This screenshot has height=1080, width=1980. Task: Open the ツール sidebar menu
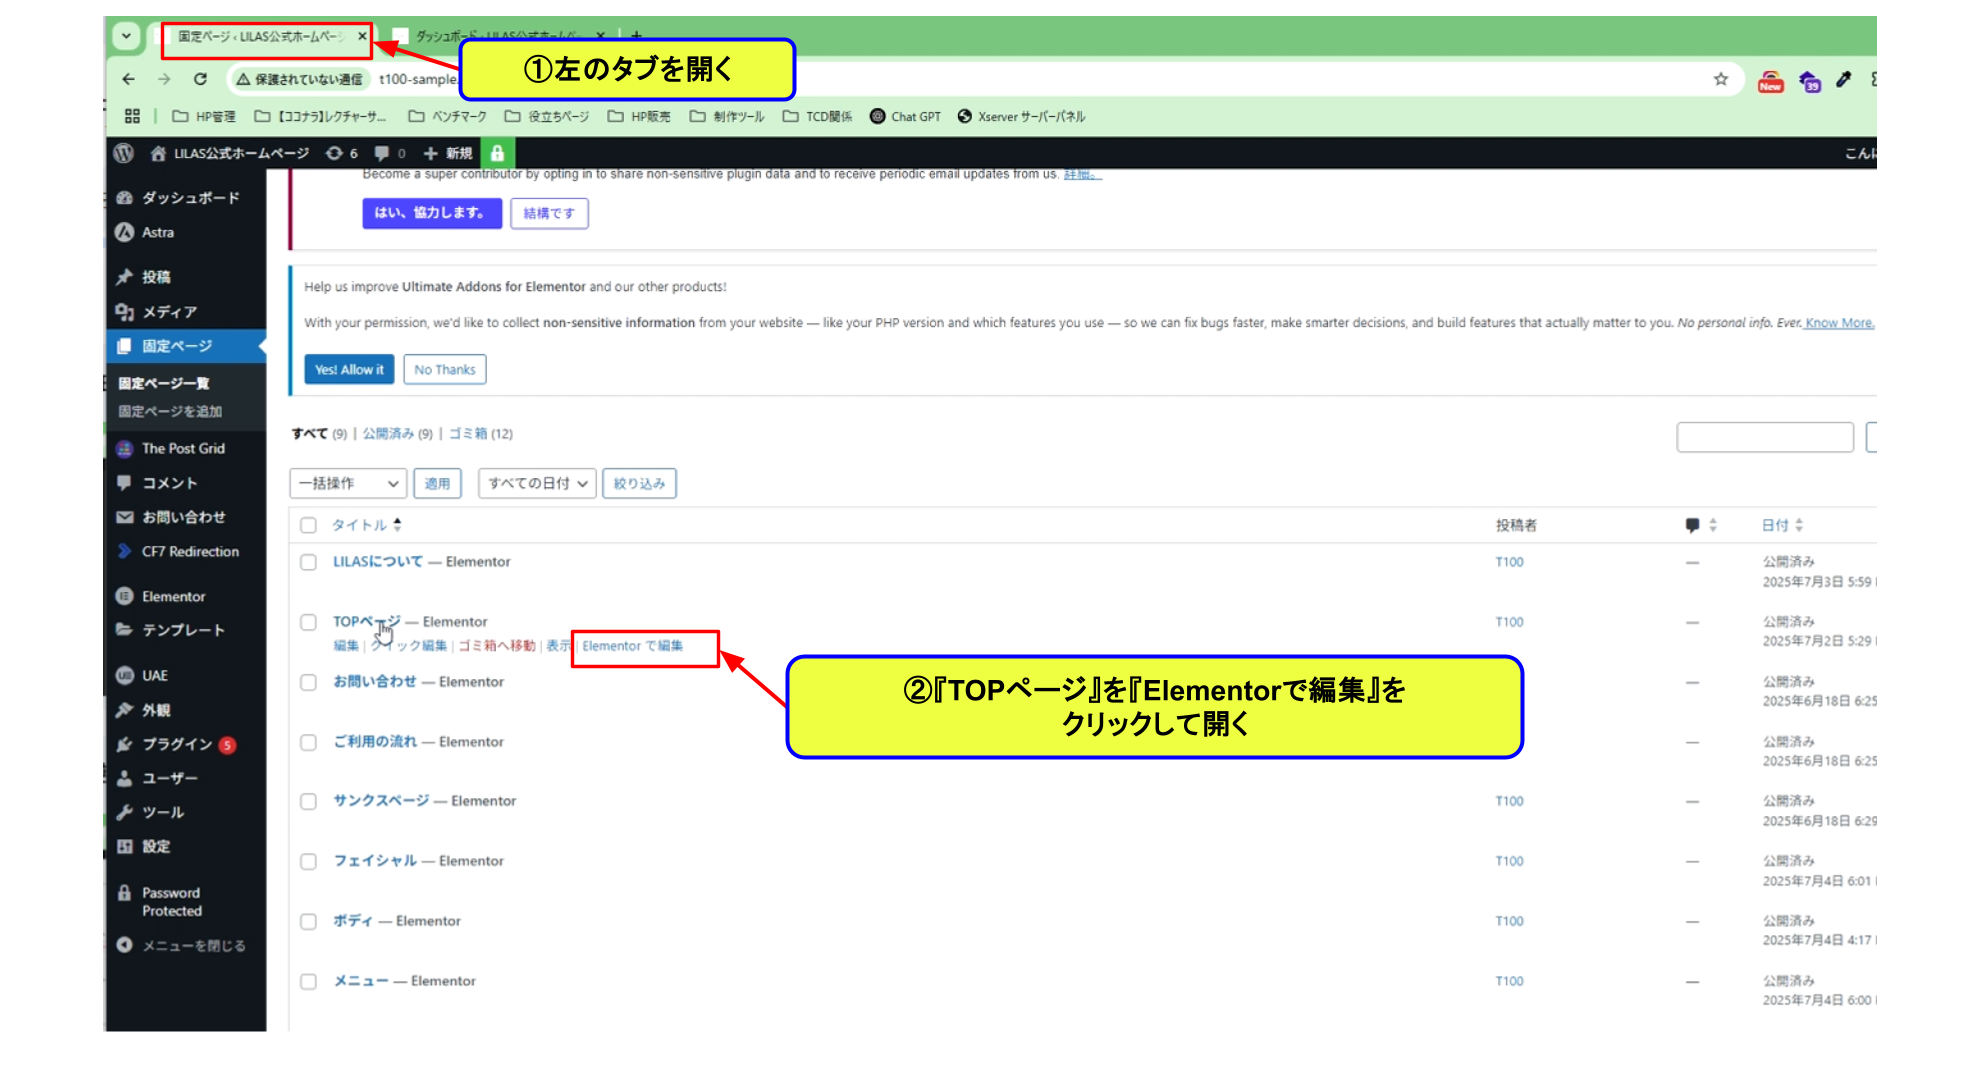click(186, 812)
